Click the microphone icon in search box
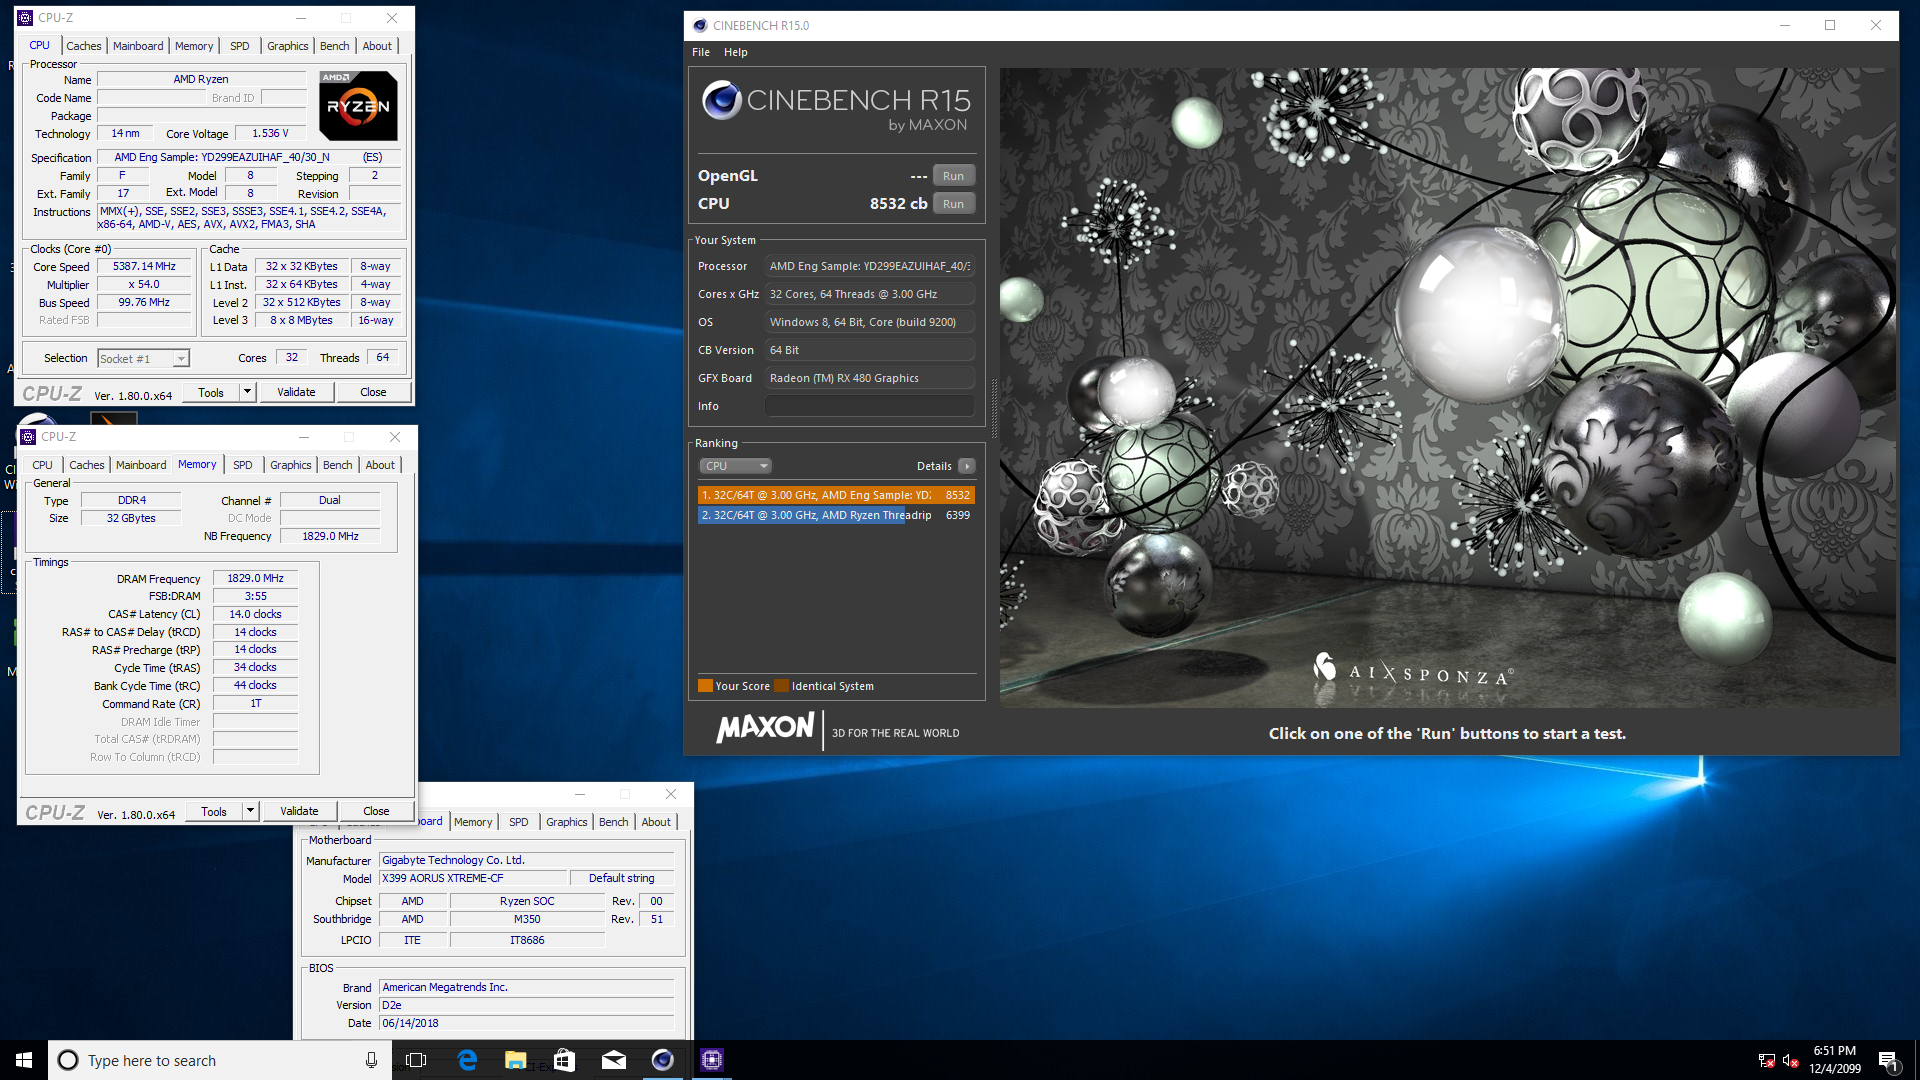 [371, 1060]
